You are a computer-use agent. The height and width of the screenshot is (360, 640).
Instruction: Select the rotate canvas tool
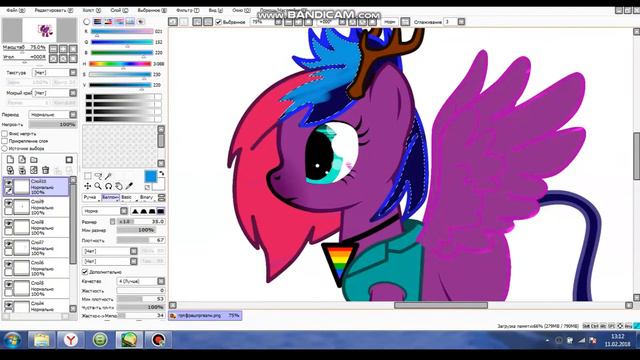tap(108, 186)
